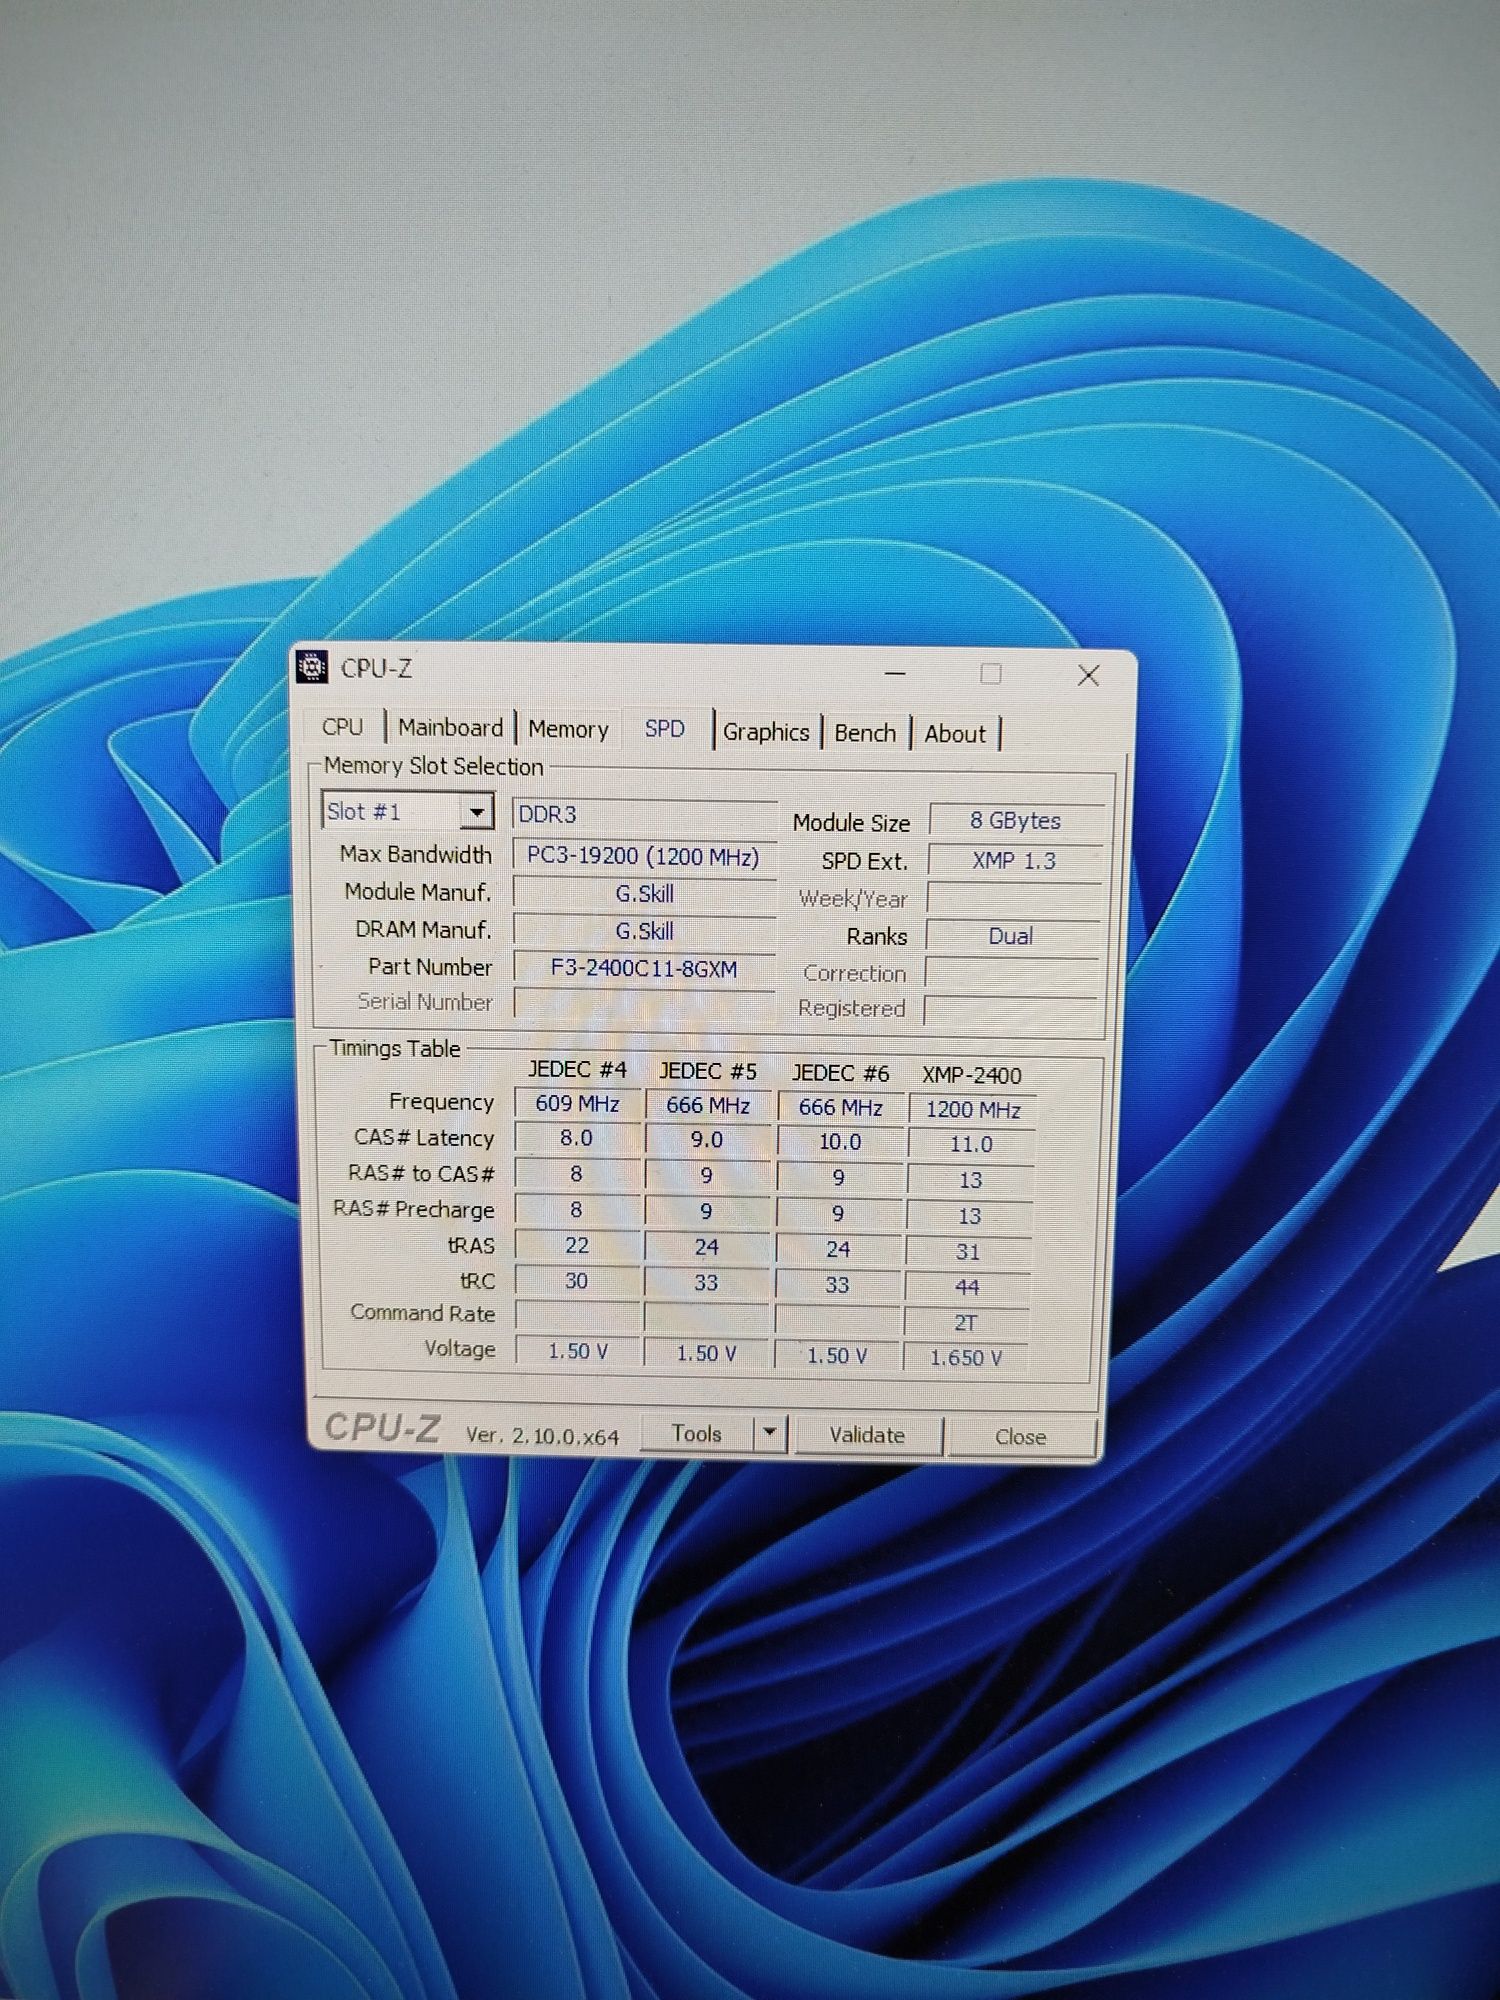Click the 1.650 V voltage cell
1500x2000 pixels.
coord(965,1358)
